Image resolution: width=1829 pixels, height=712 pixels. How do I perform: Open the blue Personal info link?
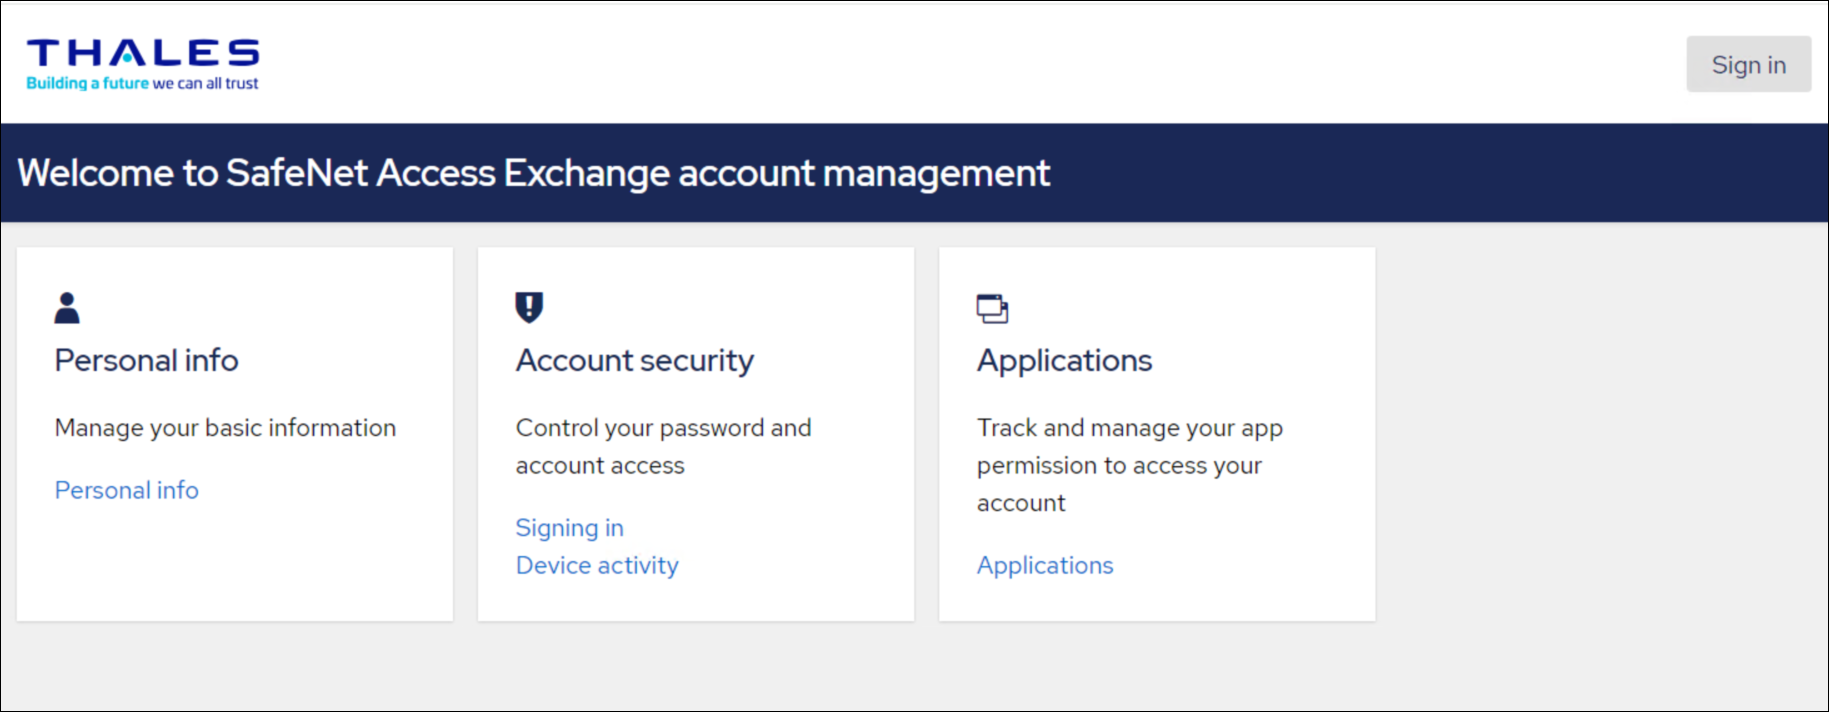coord(126,490)
